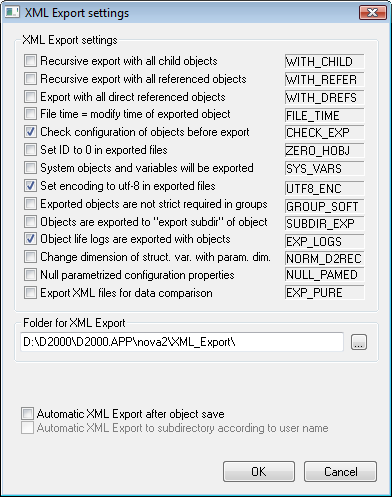
Task: Click the SUBDIR_EXP parameter field
Action: pyautogui.click(x=324, y=223)
